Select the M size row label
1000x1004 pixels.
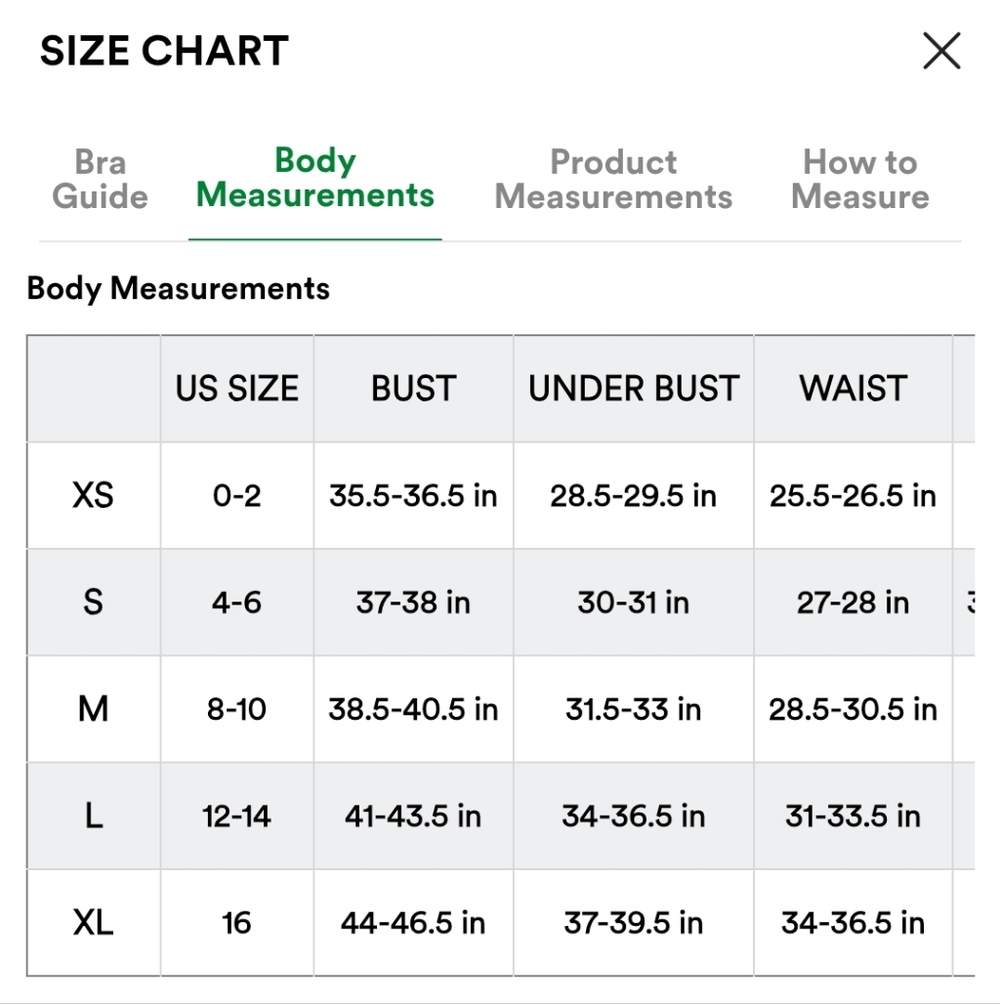[x=93, y=709]
